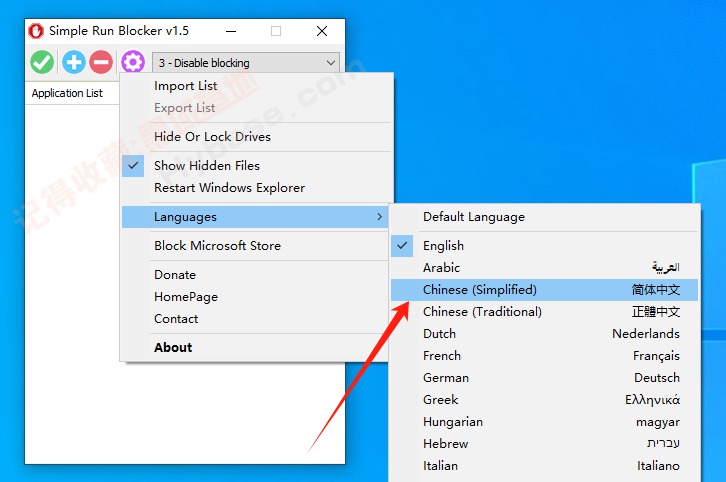Switch language to Hungarian
This screenshot has height=482, width=726.
544,422
